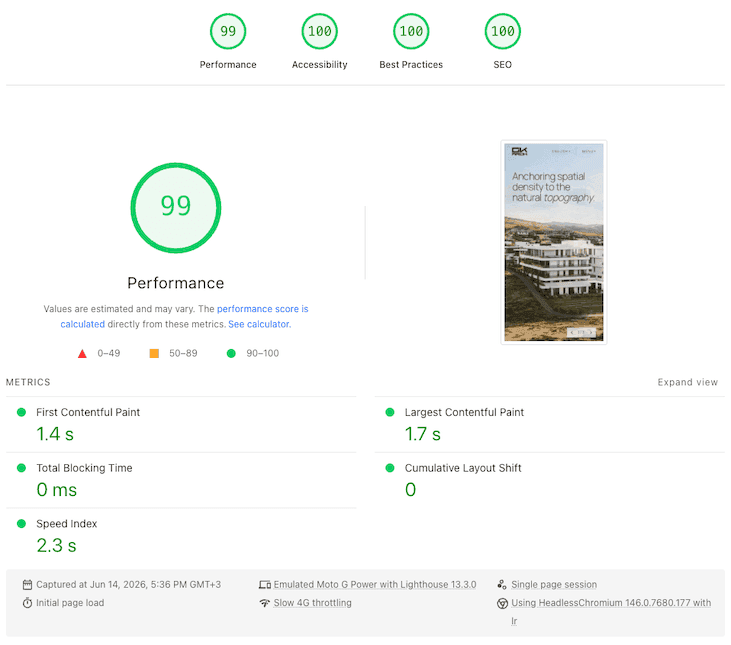
Task: Click the icon beside Single page session
Action: tap(502, 584)
